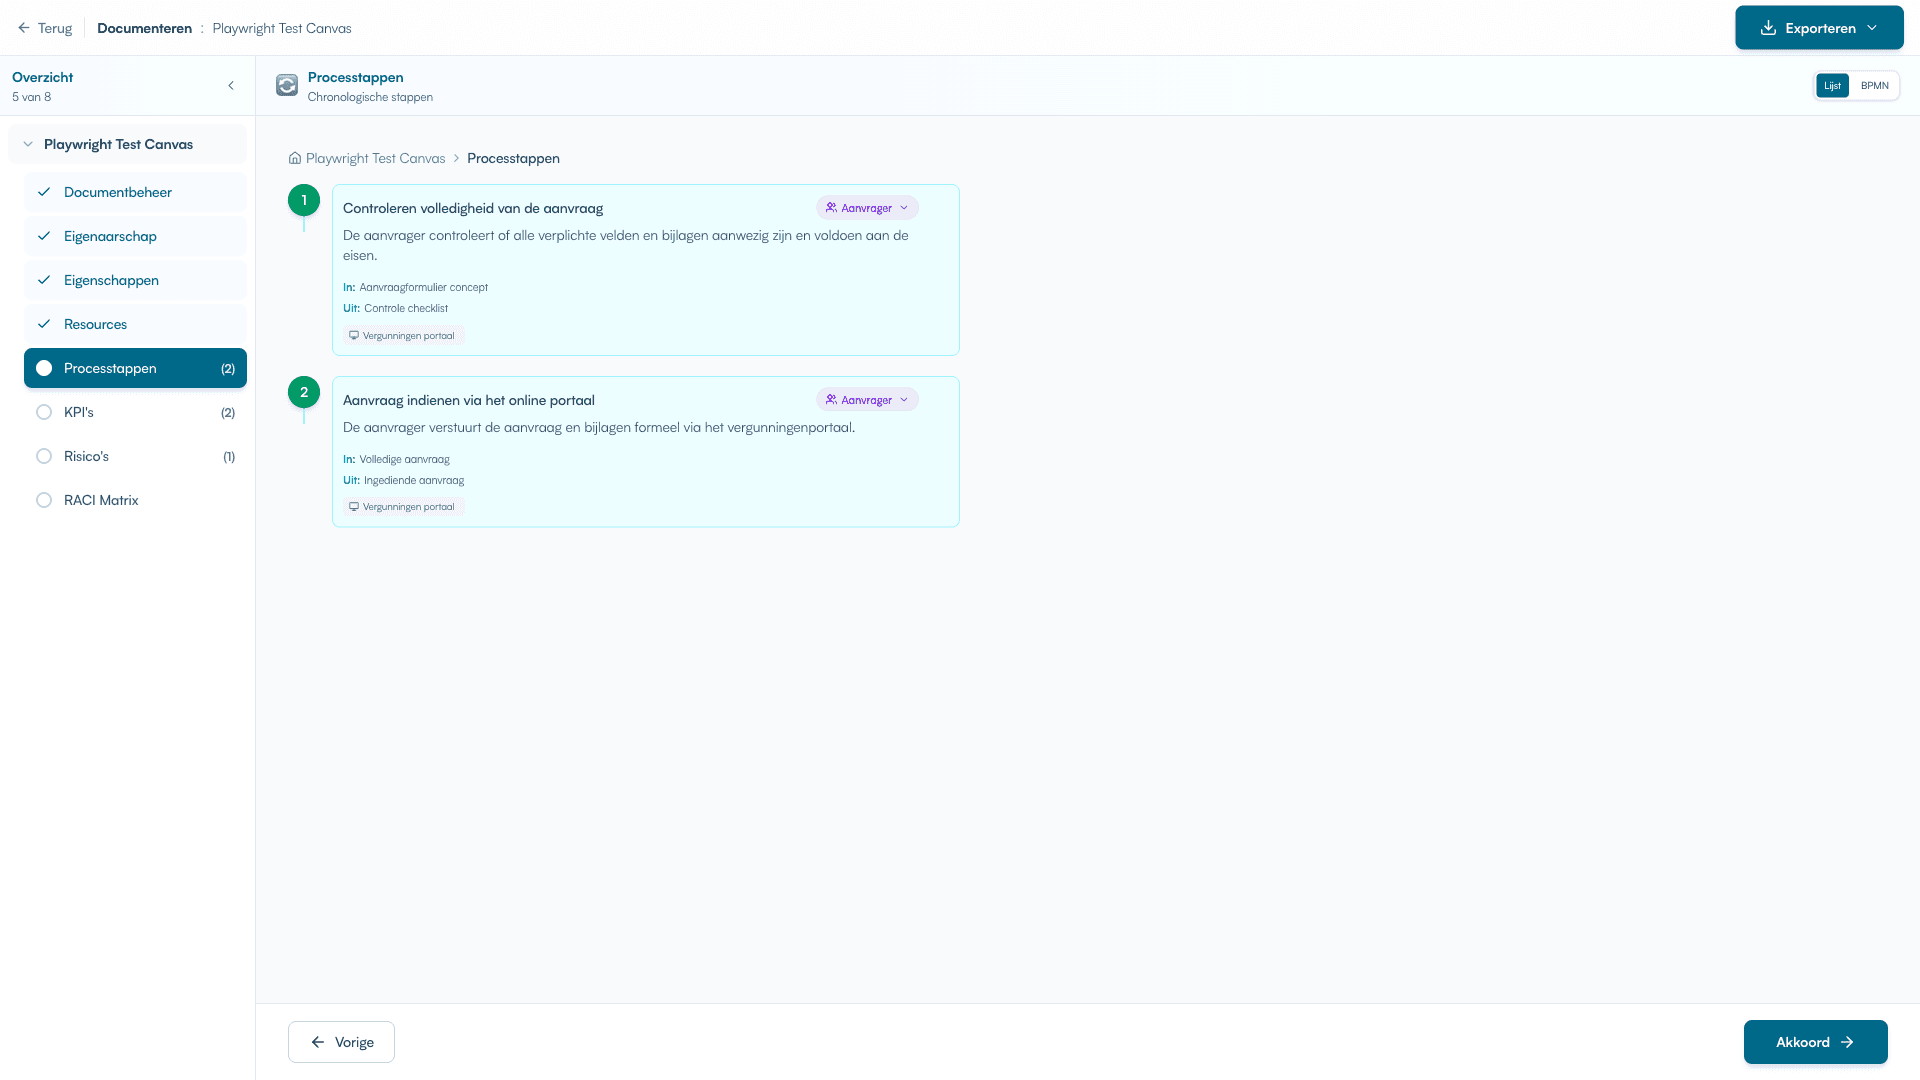Click the download icon inside Exporteren button
This screenshot has height=1080, width=1920.
pos(1767,28)
